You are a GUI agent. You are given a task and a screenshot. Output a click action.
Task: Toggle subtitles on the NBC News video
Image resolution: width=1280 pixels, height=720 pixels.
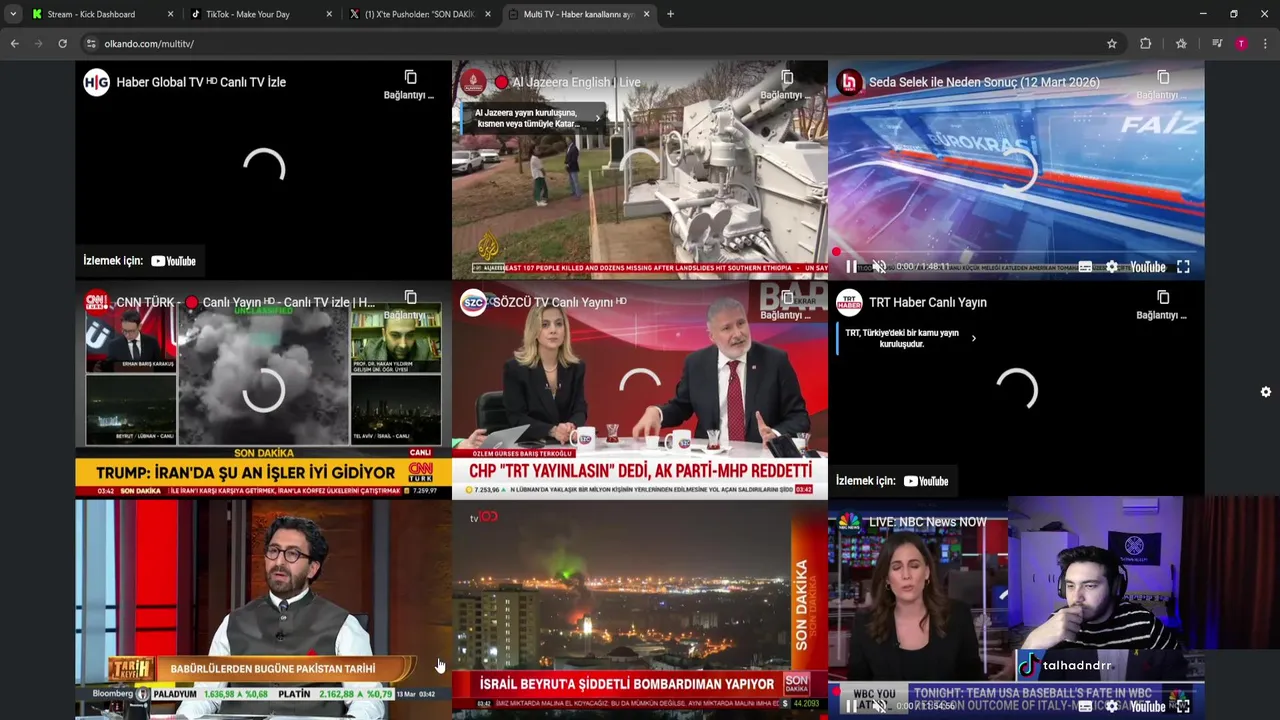(x=1085, y=706)
